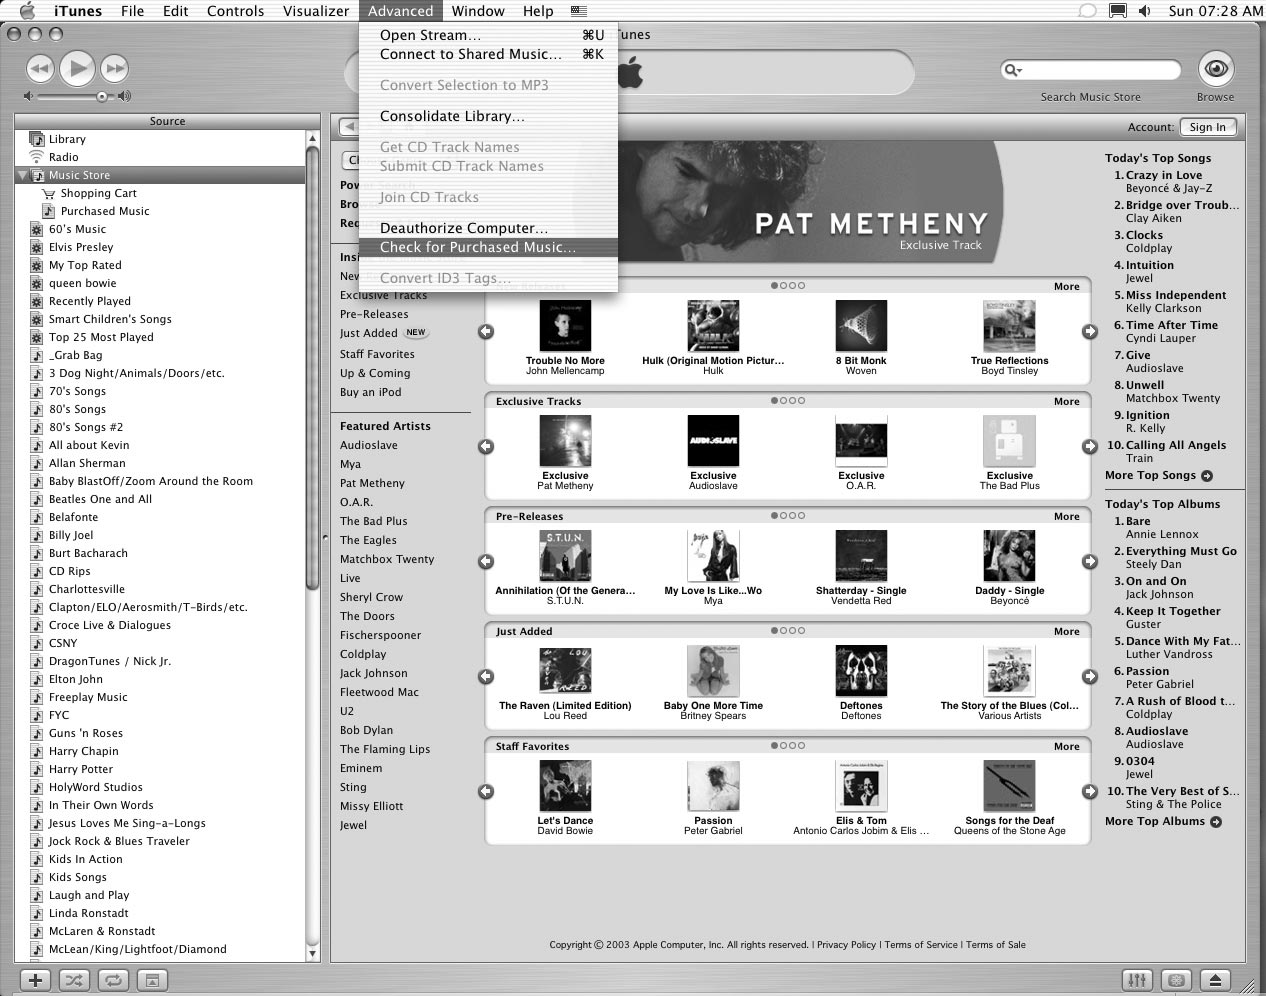Click top song Crazy in Love
The width and height of the screenshot is (1266, 996).
tap(1164, 175)
